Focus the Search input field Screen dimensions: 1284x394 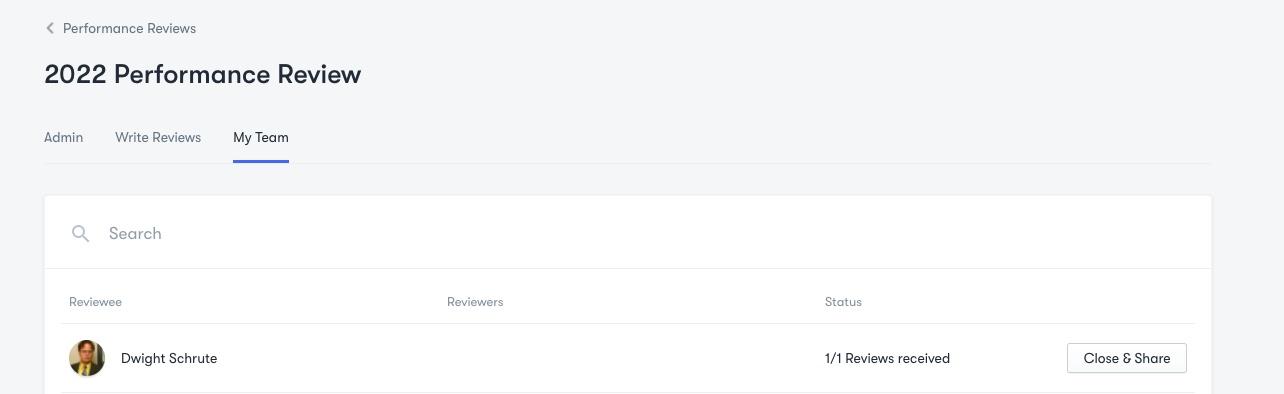click(640, 233)
